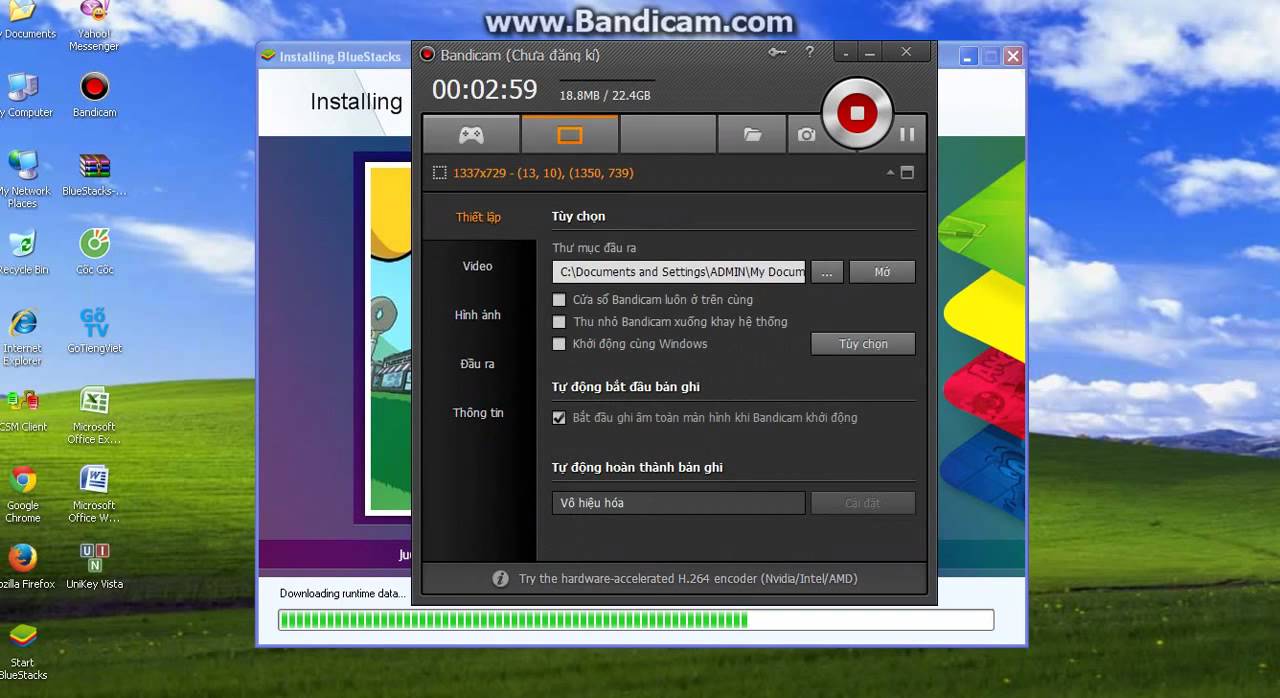Select the game recording mode gamepad icon

click(471, 134)
